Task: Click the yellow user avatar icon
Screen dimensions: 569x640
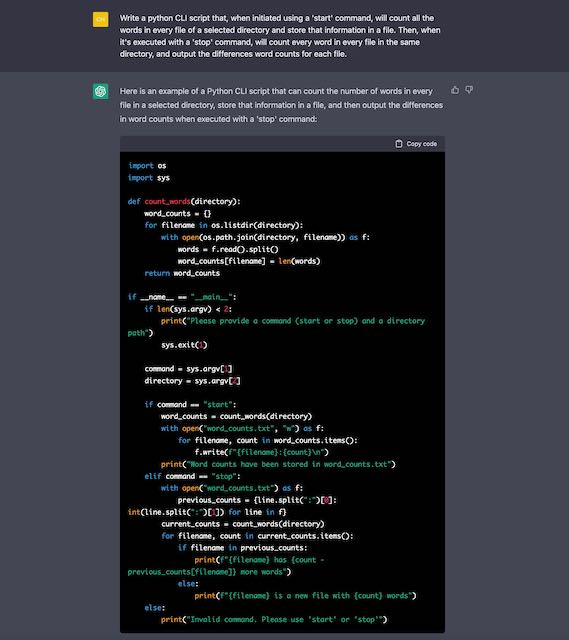Action: click(100, 19)
